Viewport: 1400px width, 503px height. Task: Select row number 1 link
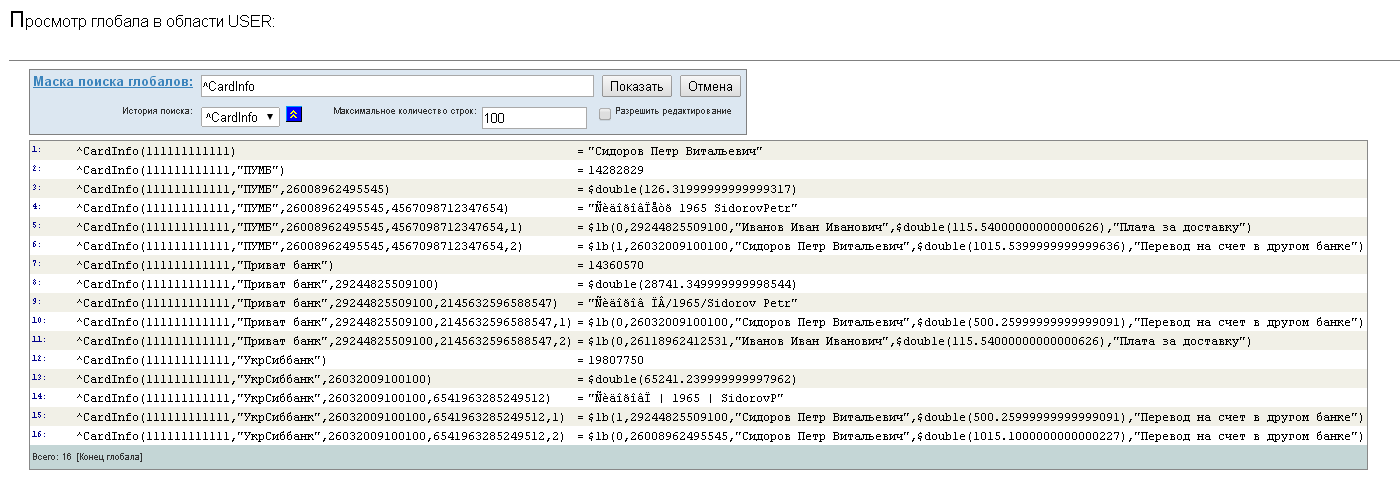pos(36,149)
